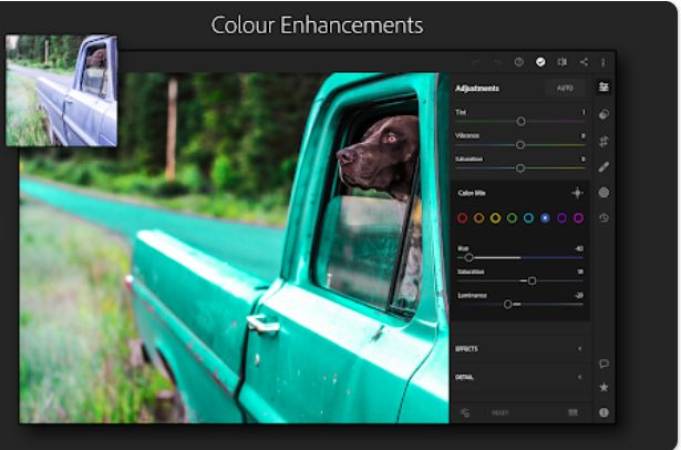Click the DETAIL section label
681x450 pixels.
[464, 377]
